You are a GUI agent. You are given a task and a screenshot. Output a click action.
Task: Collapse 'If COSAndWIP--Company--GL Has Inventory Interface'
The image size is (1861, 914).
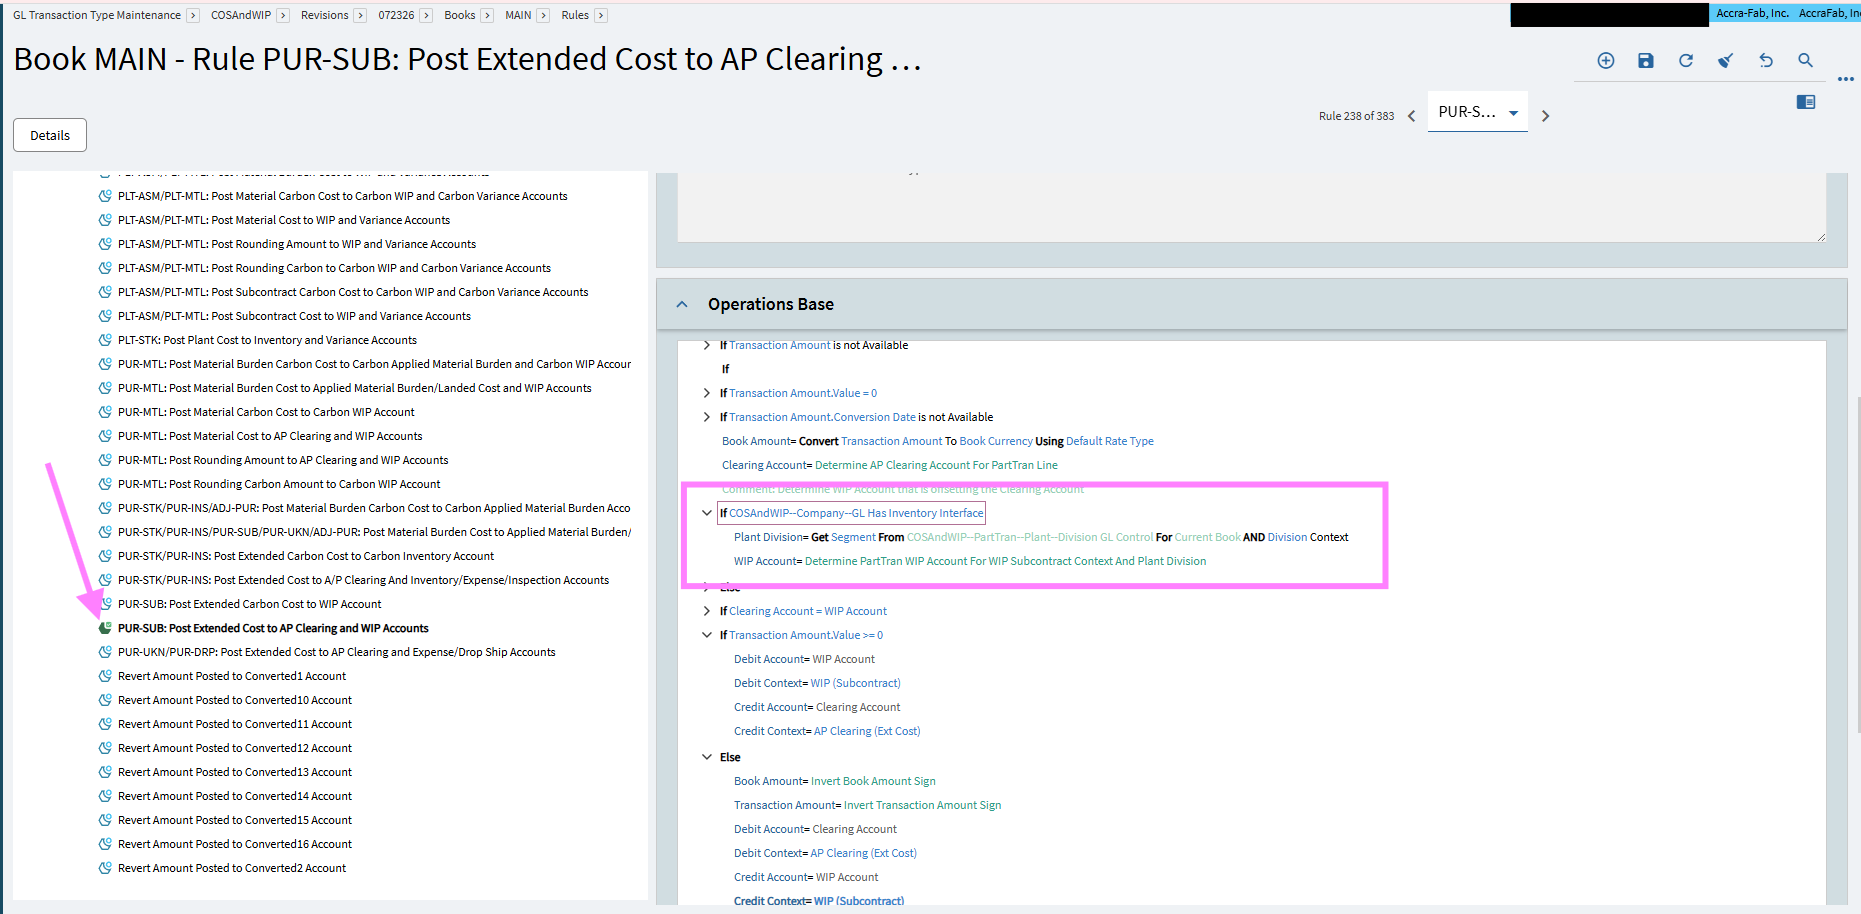point(707,513)
